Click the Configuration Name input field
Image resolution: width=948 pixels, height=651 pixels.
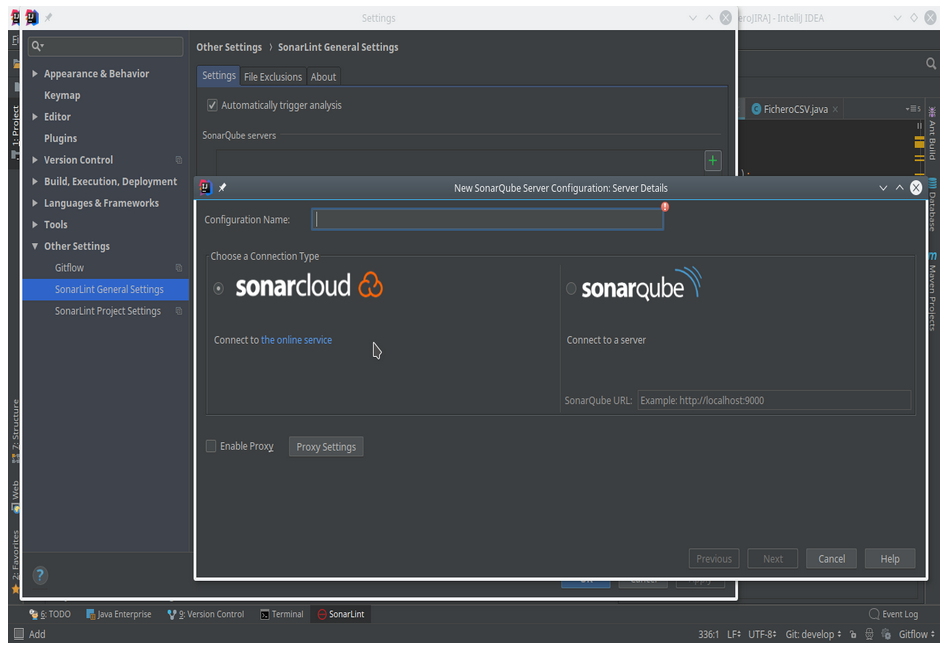[x=487, y=219]
